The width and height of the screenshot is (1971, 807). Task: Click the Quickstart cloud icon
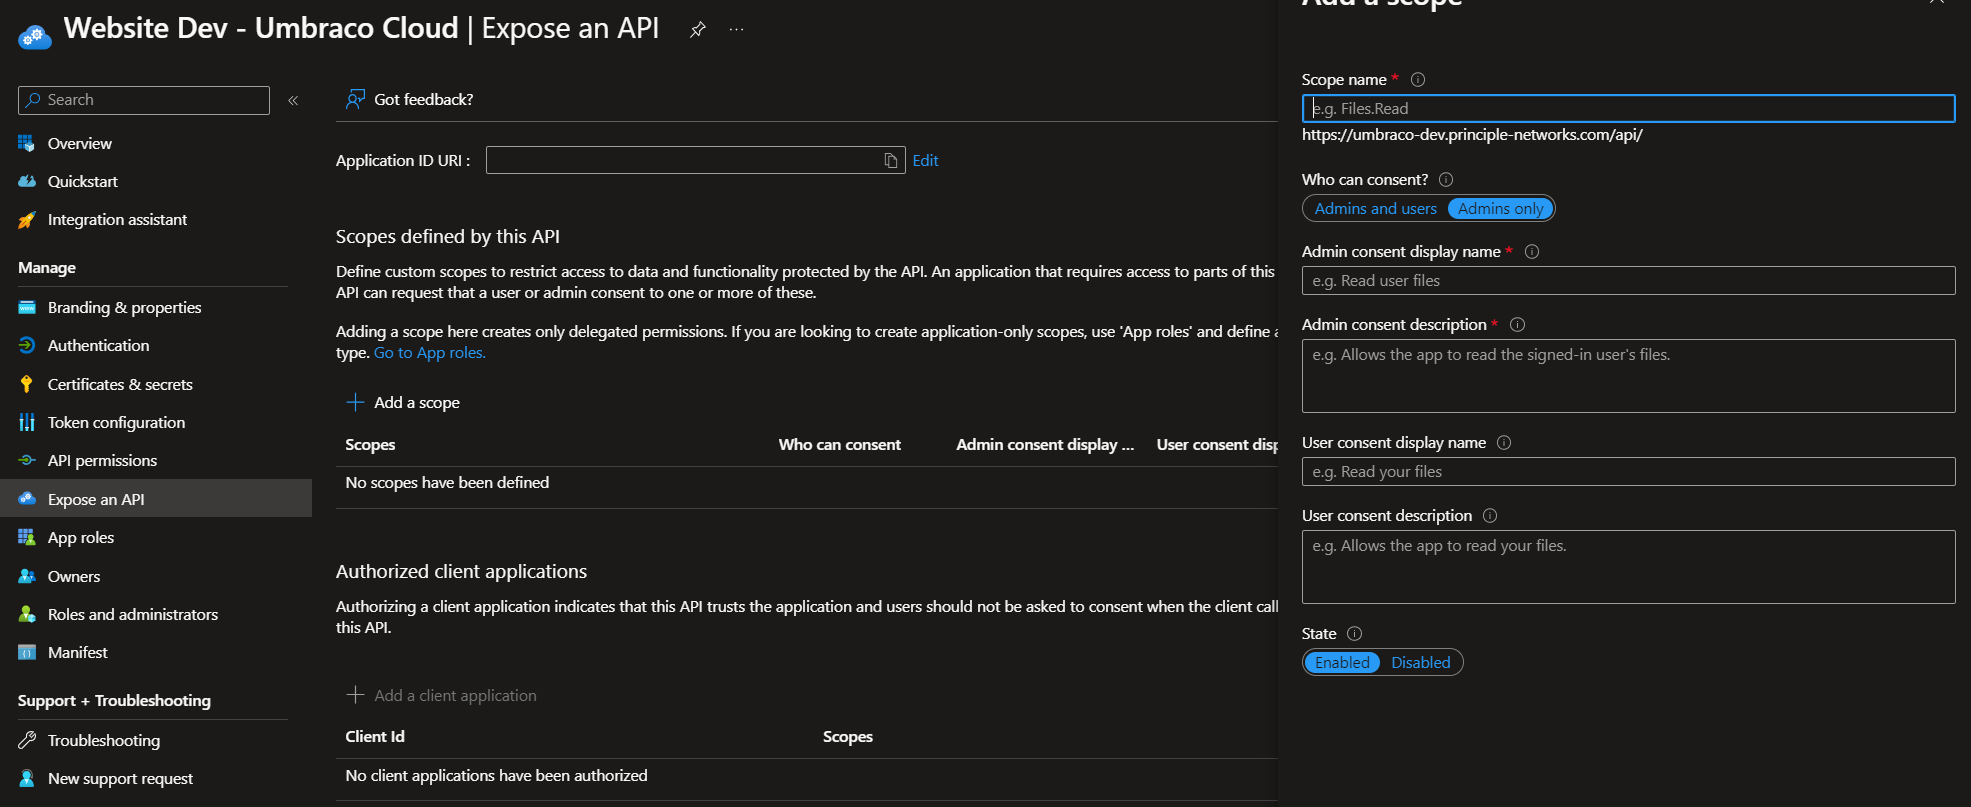tap(27, 182)
